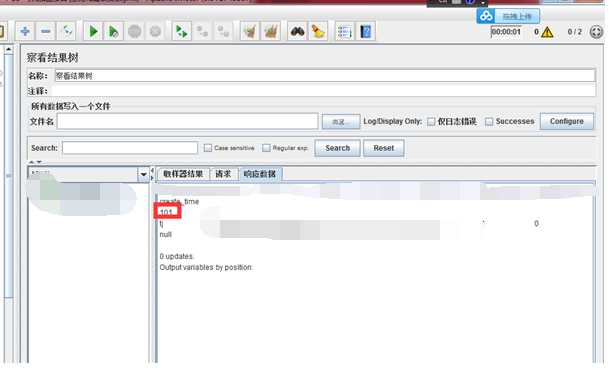Click the plus Add toolbar icon
616x387 pixels.
click(25, 31)
